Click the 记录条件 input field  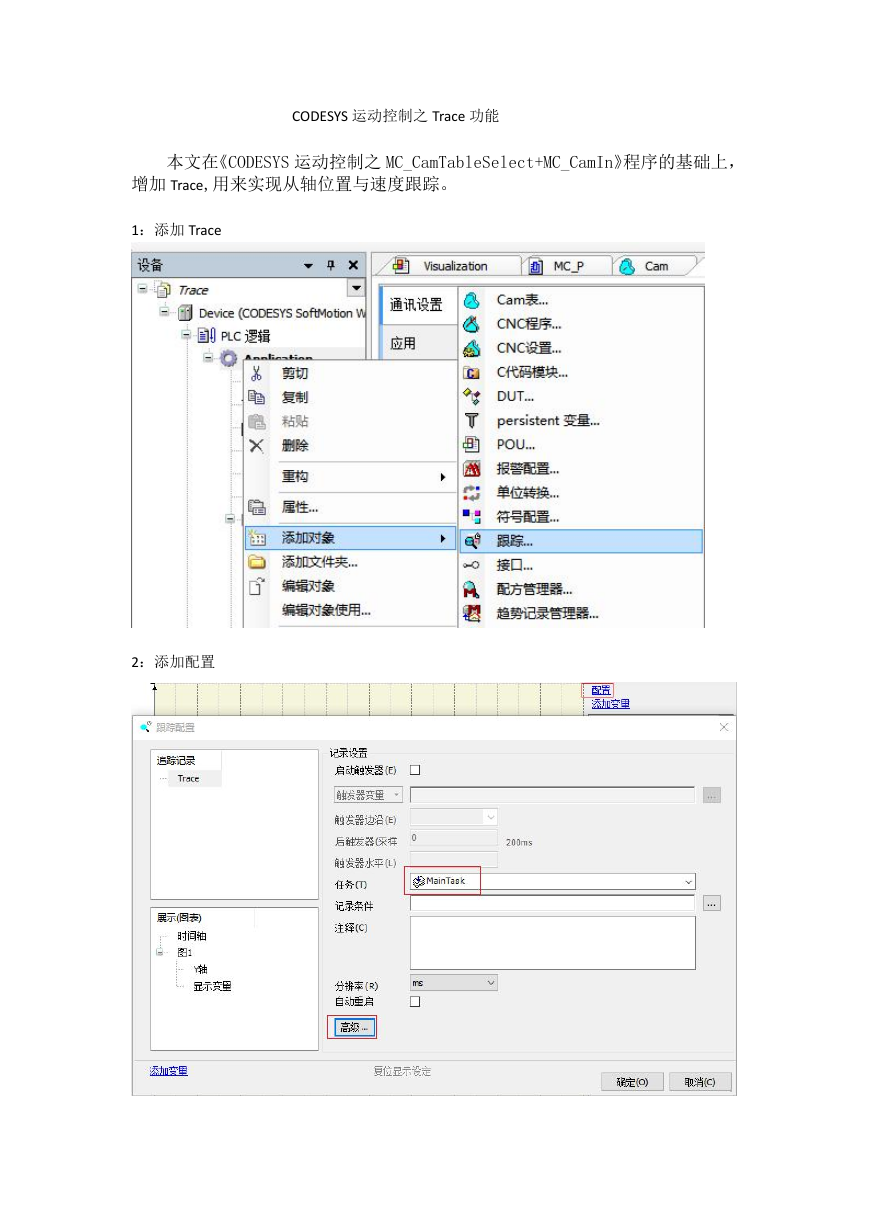pos(552,903)
